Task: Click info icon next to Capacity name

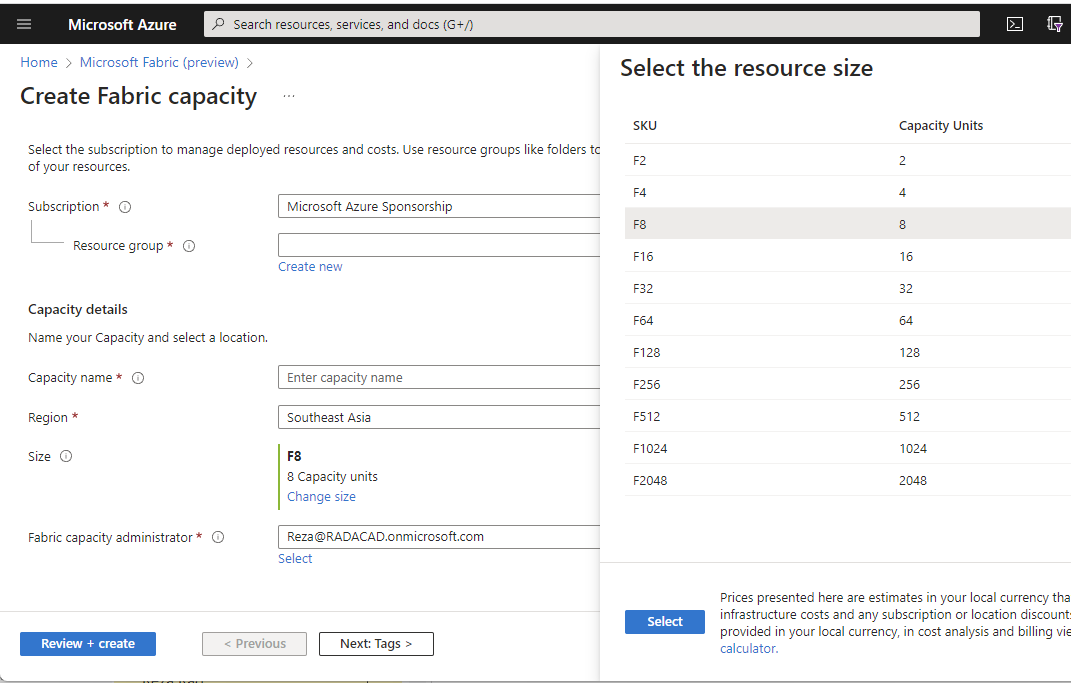Action: click(x=138, y=378)
